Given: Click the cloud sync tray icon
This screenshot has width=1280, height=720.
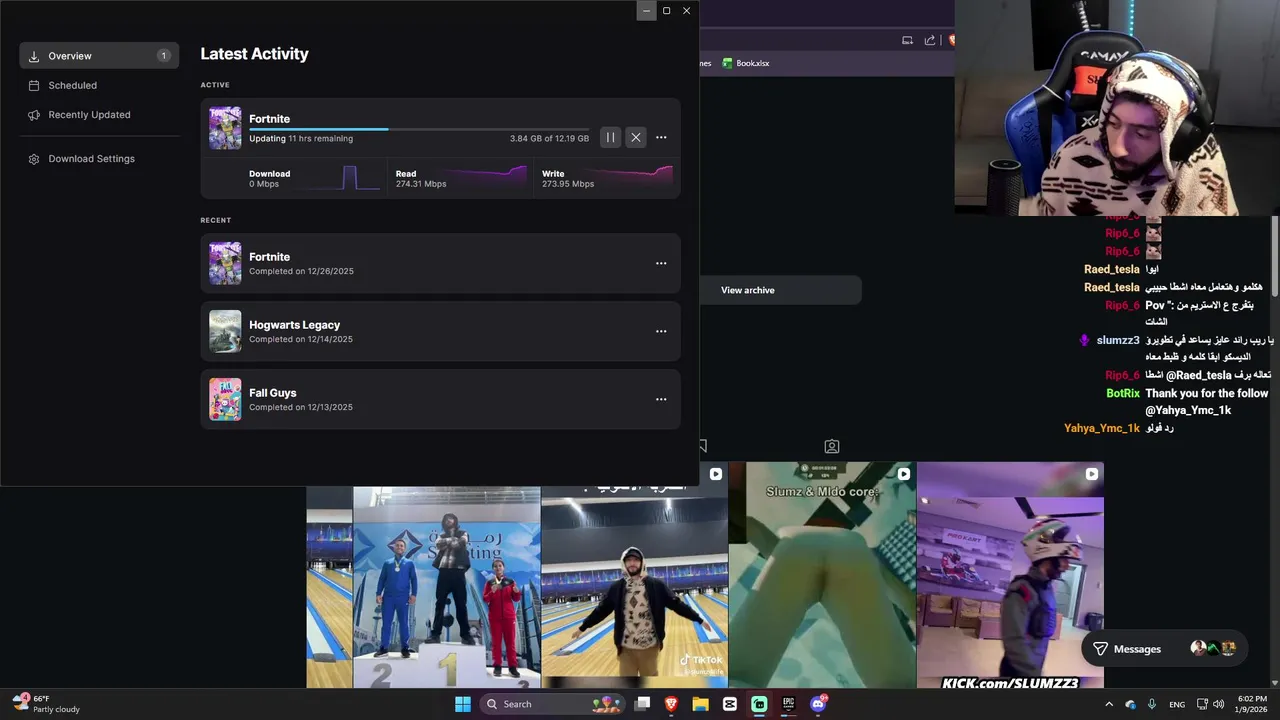Looking at the screenshot, I should [x=1131, y=704].
